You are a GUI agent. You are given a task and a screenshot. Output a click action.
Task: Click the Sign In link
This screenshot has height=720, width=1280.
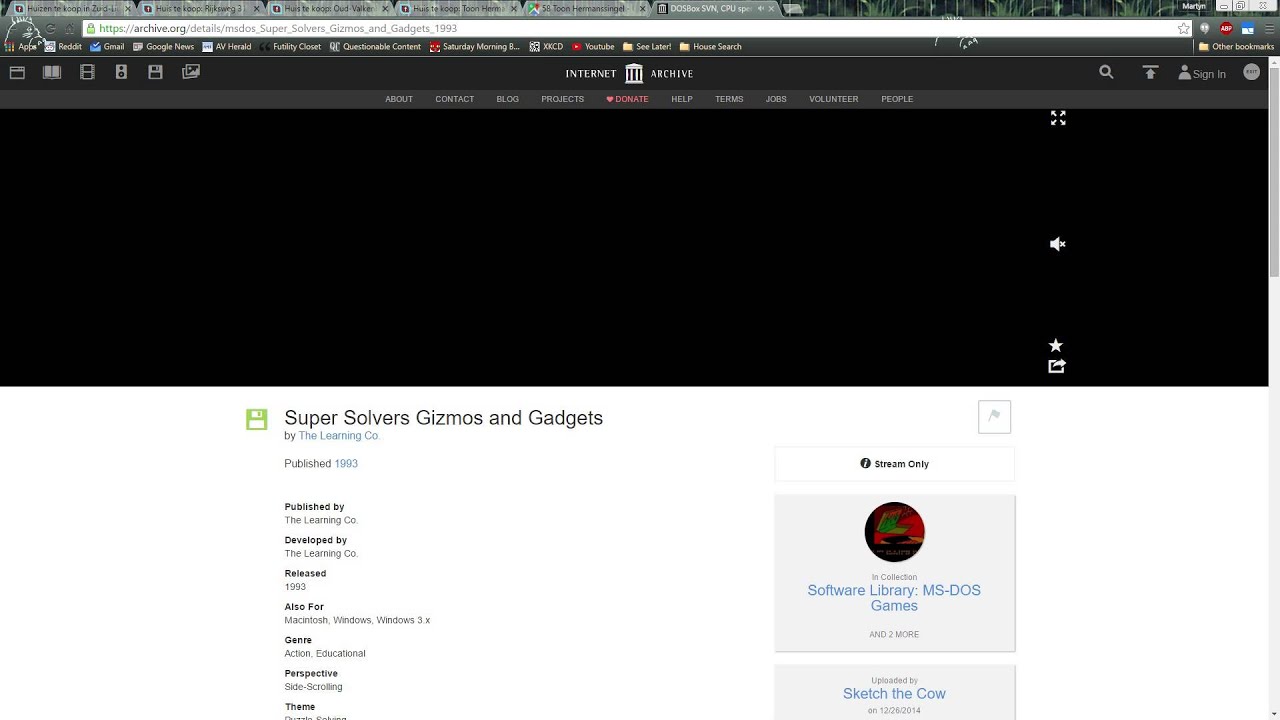click(1202, 73)
